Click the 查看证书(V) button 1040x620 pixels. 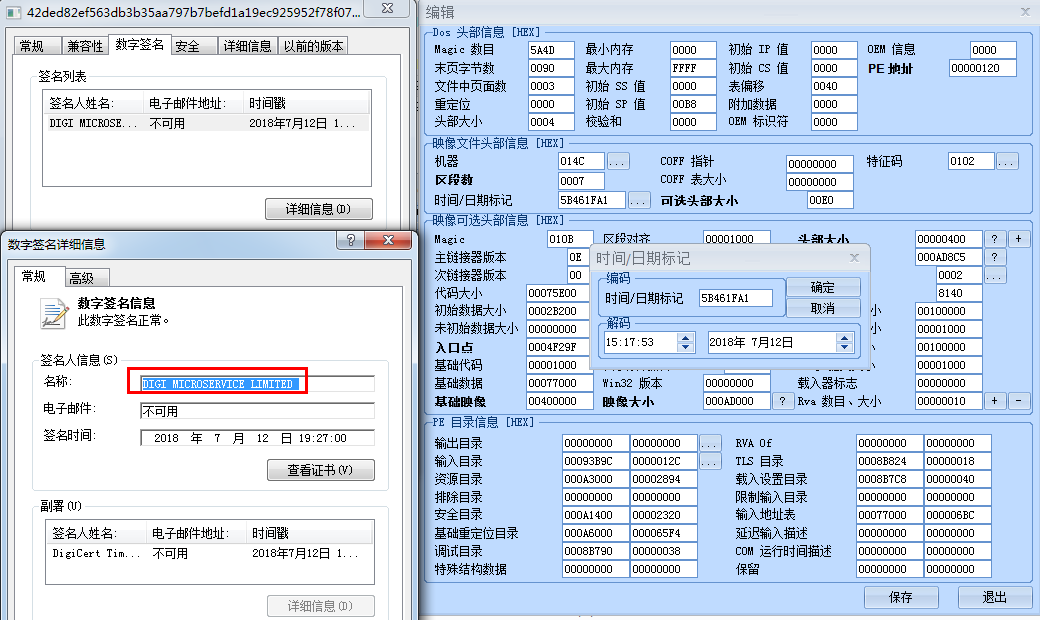tap(320, 470)
